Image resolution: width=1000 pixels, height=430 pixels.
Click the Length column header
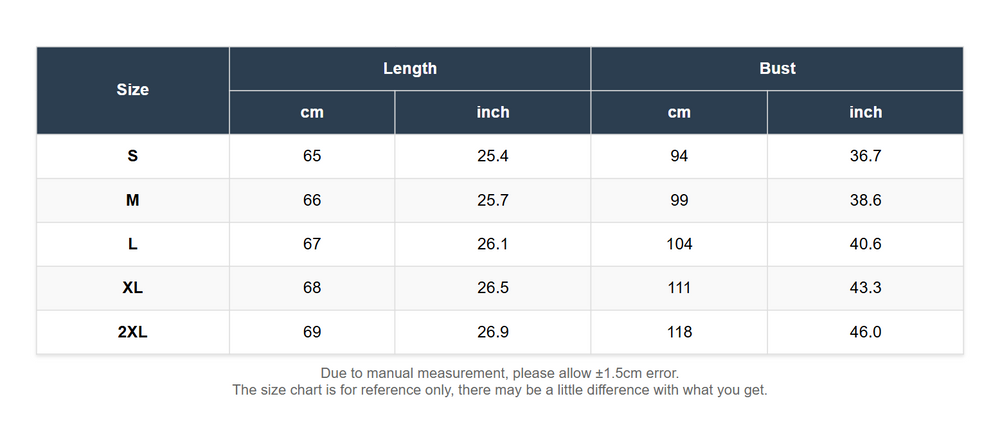click(x=410, y=69)
